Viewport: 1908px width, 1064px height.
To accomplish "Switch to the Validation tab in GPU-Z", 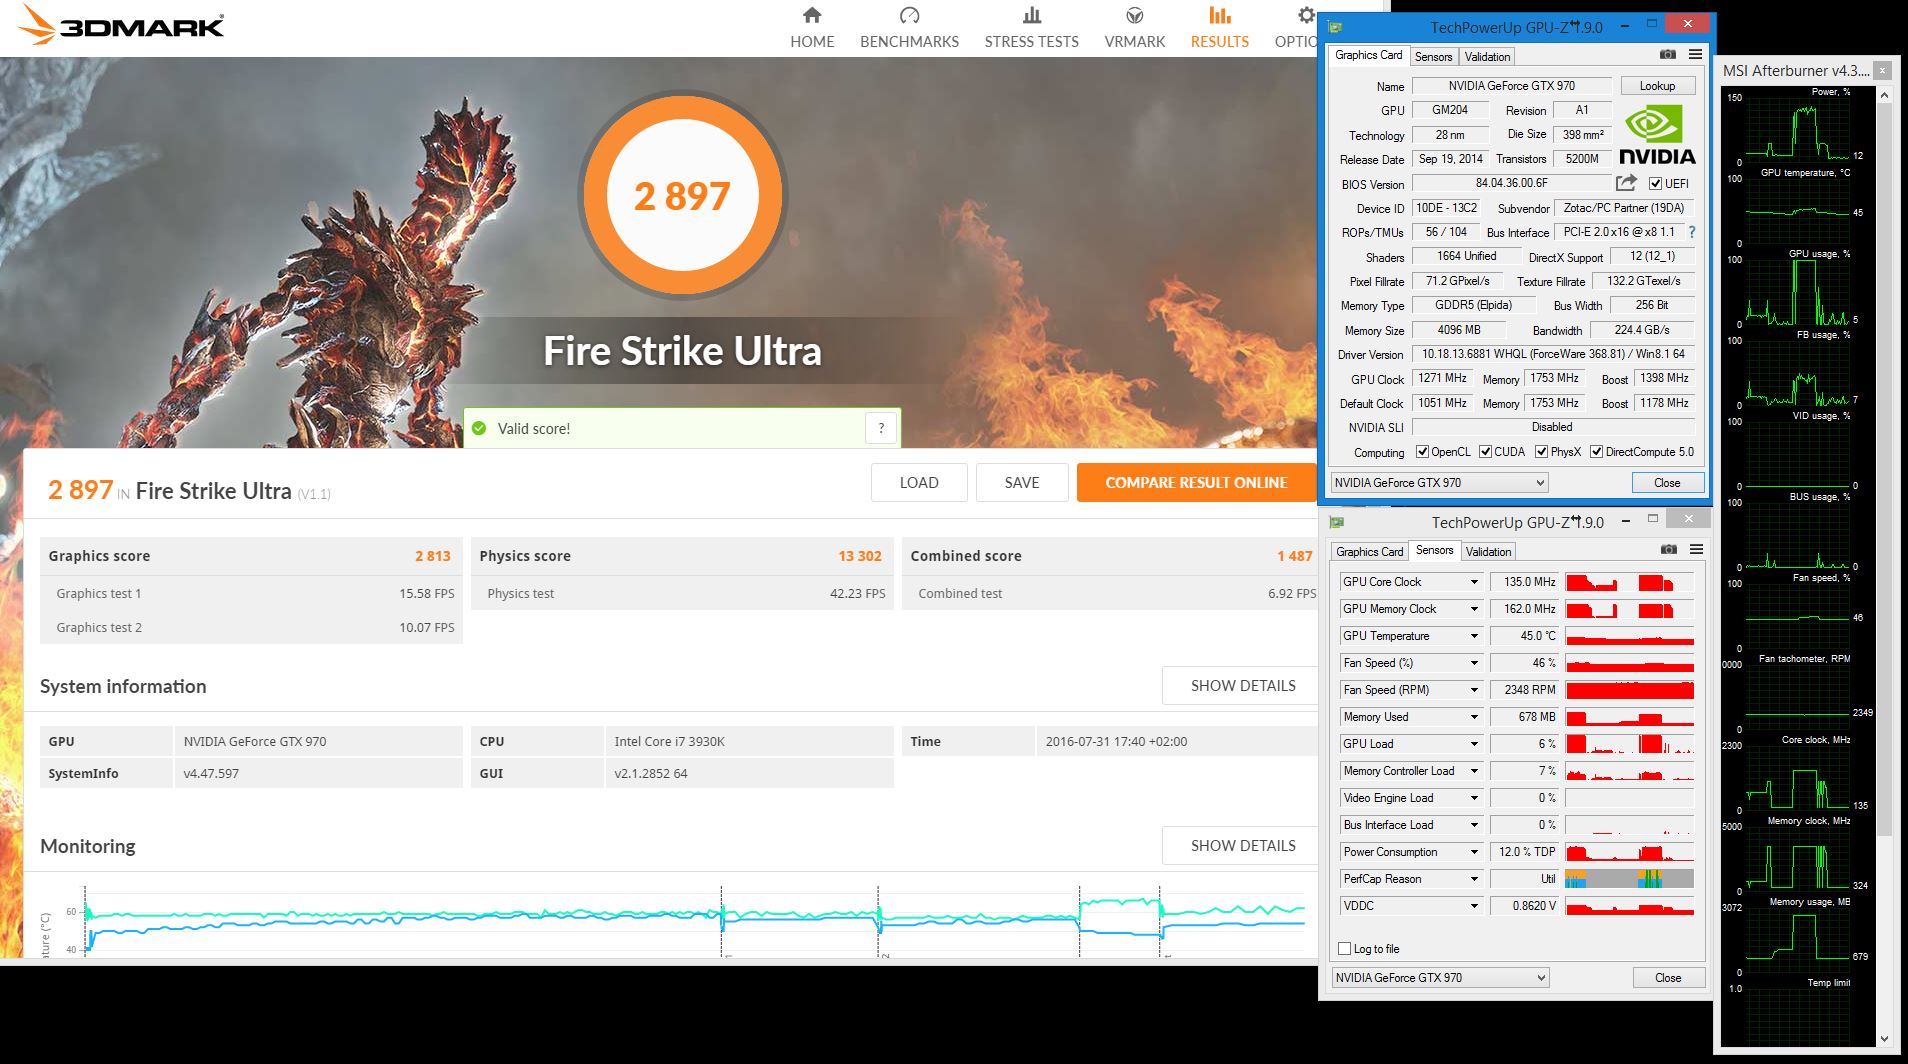I will [x=1487, y=56].
